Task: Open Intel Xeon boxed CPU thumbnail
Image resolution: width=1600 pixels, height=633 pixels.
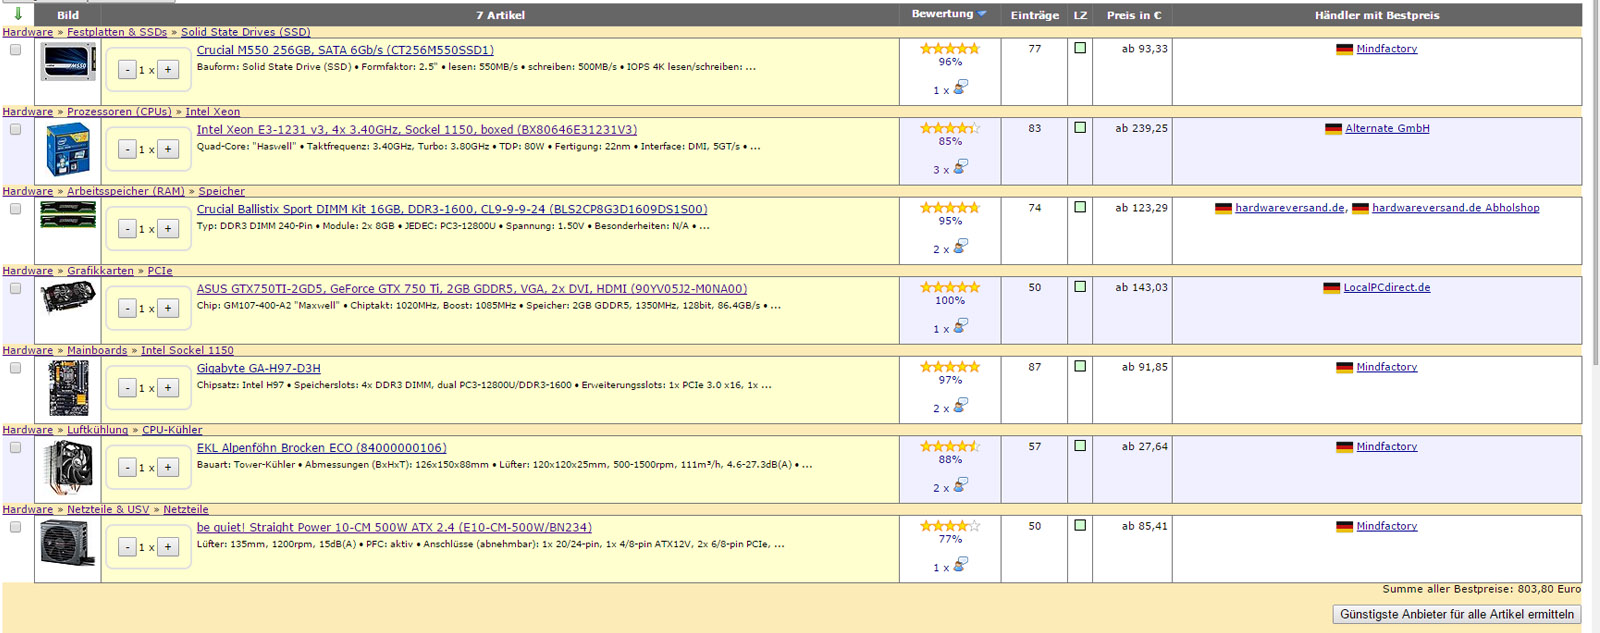Action: (68, 149)
